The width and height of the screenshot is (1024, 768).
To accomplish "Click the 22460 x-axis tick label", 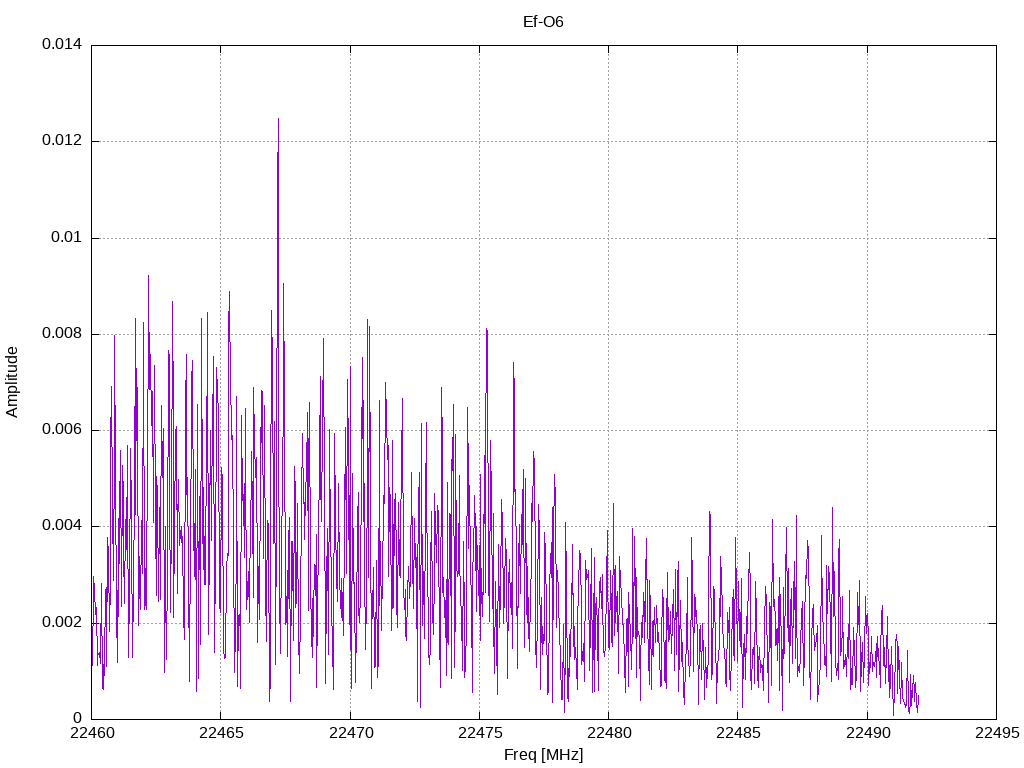I will (x=92, y=733).
